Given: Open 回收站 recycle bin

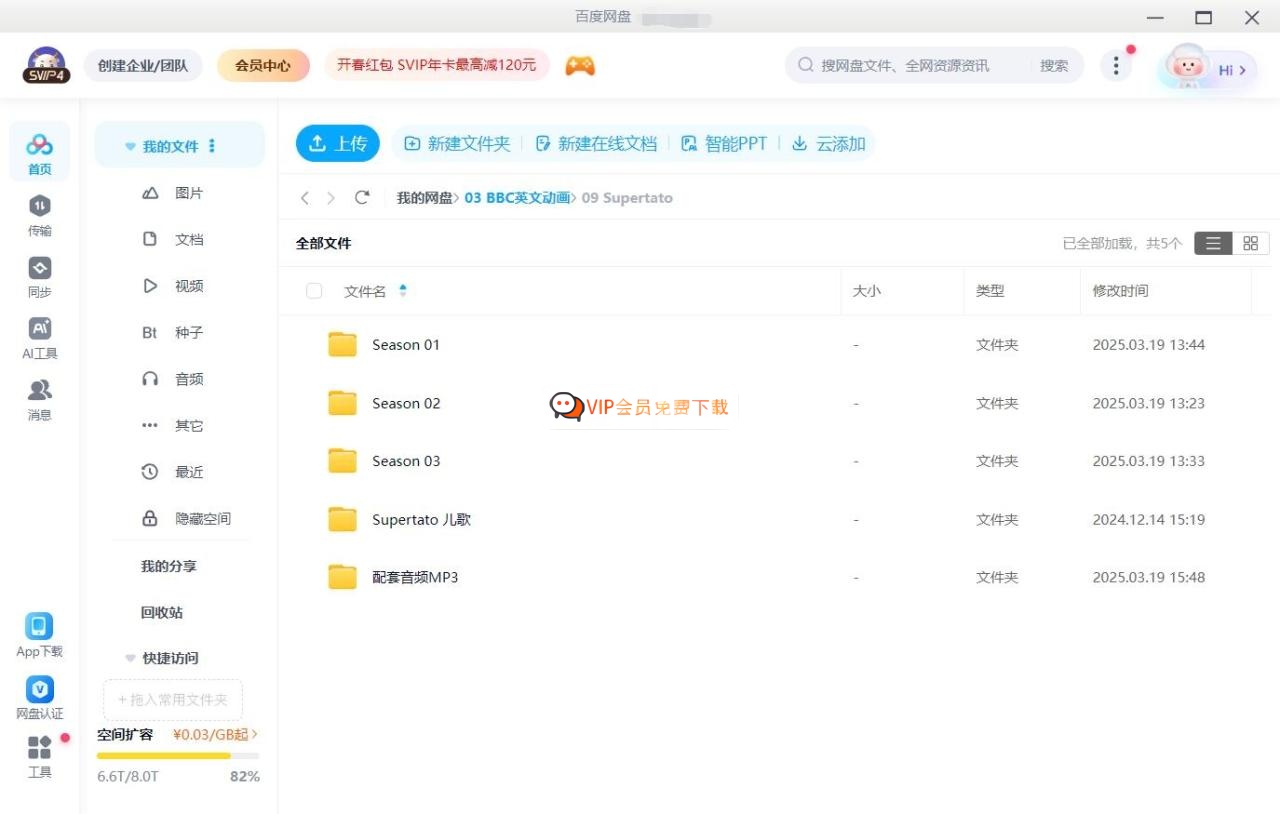Looking at the screenshot, I should (161, 612).
